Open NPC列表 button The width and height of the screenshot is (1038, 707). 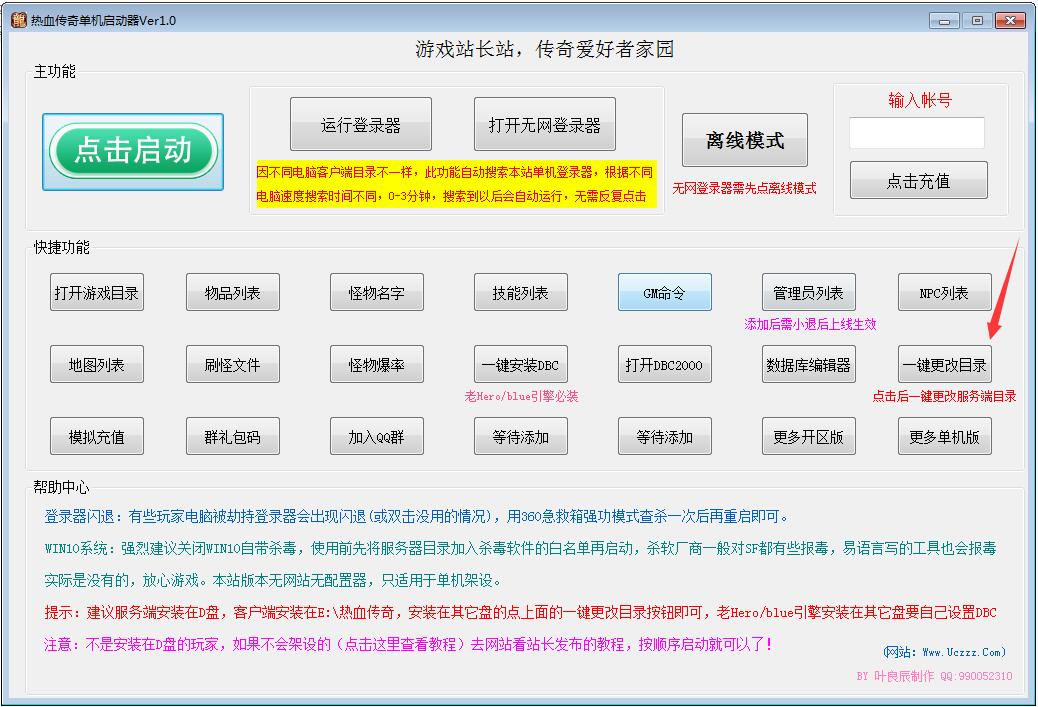[x=945, y=292]
